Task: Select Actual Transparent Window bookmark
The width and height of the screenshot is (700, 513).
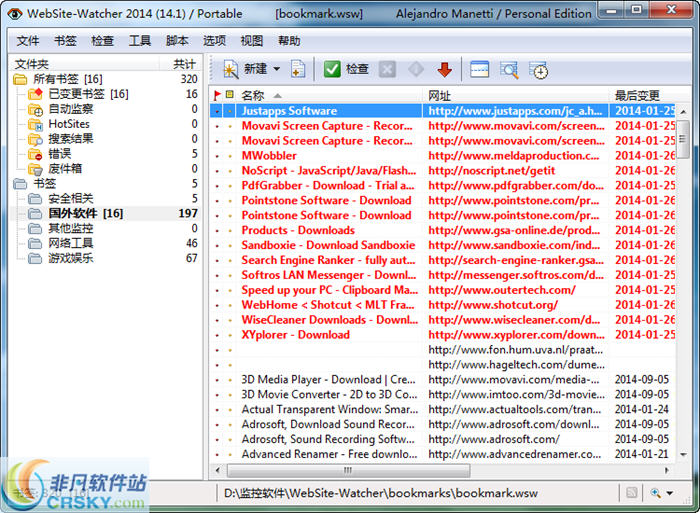Action: coord(330,409)
